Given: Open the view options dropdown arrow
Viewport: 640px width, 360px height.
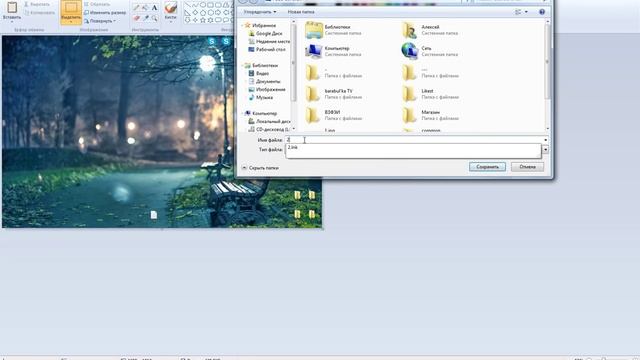Looking at the screenshot, I should pos(526,12).
